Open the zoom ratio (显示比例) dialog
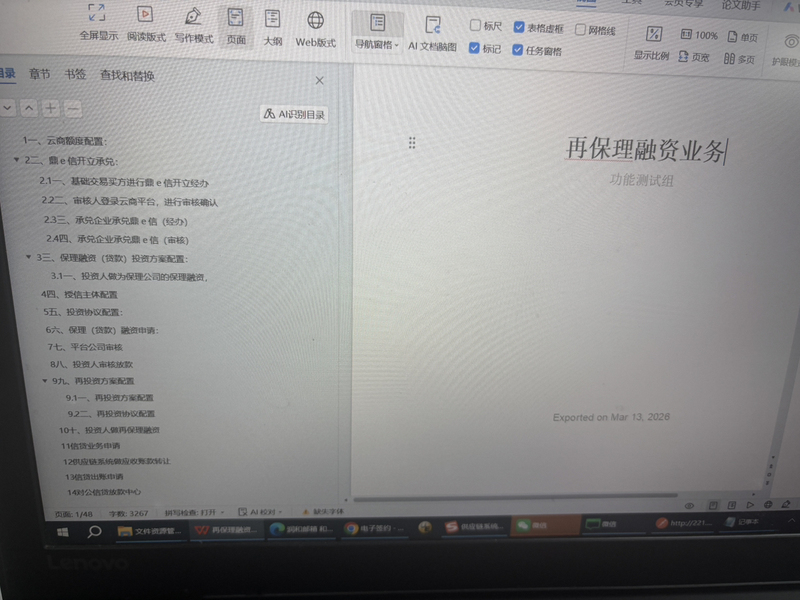 coord(652,44)
